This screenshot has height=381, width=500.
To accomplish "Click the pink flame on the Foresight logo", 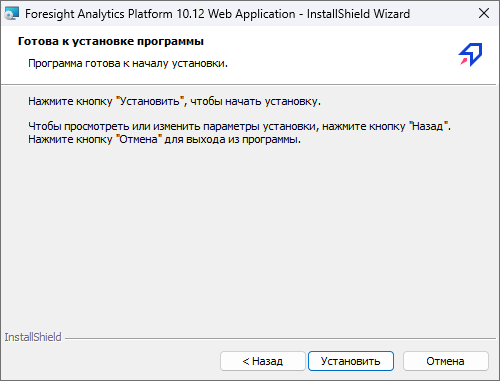I will (x=464, y=61).
